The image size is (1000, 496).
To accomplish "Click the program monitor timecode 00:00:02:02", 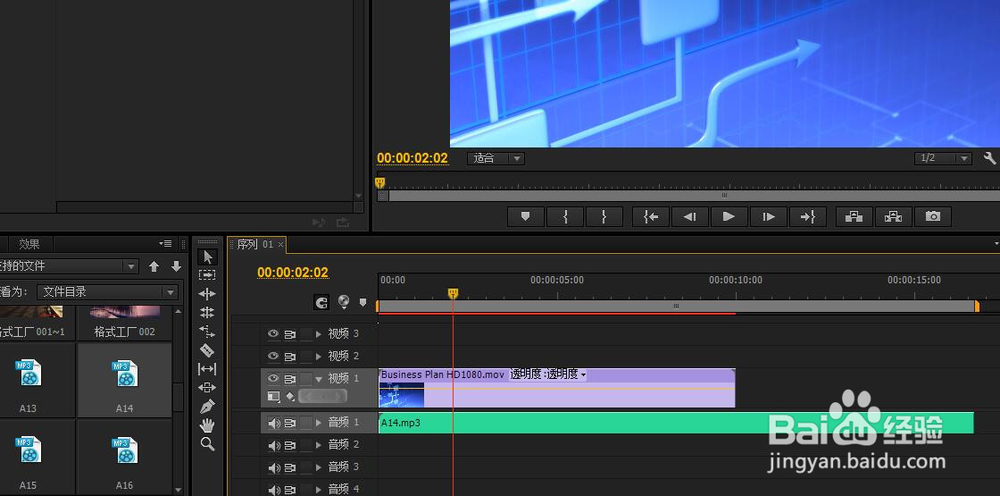I will tap(412, 158).
